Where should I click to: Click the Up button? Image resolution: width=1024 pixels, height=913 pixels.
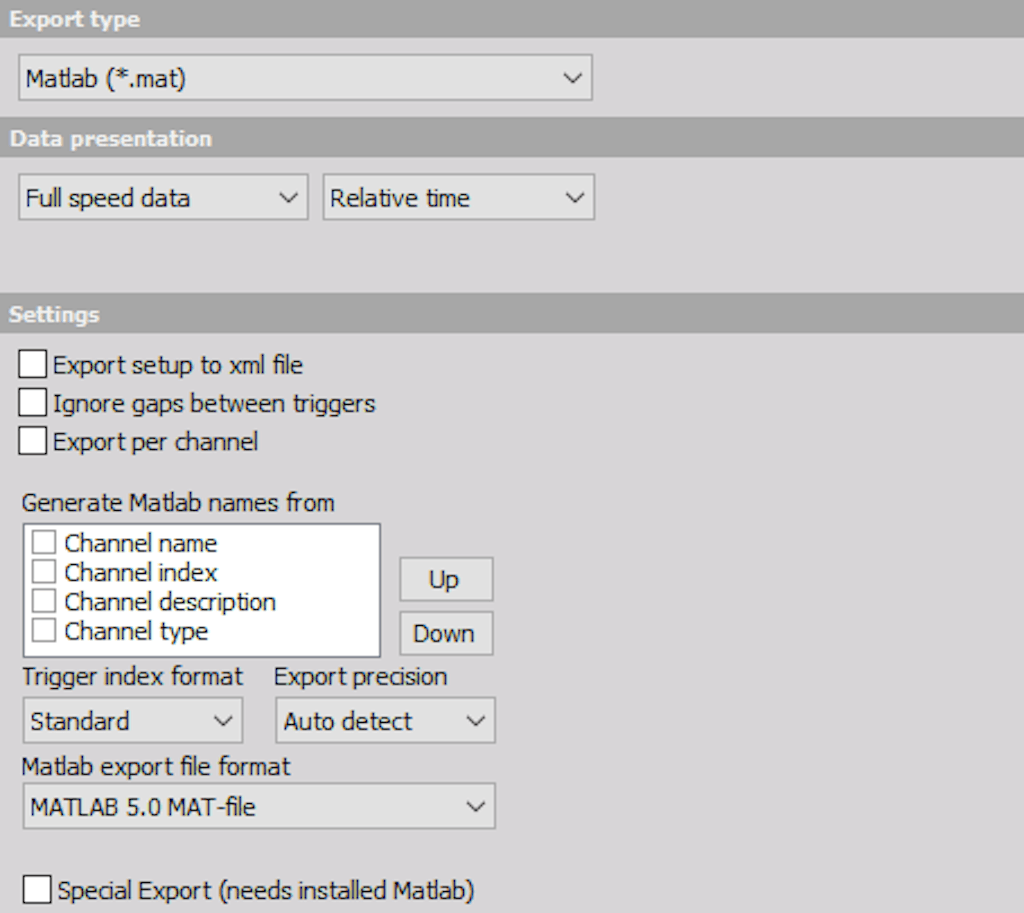click(446, 579)
